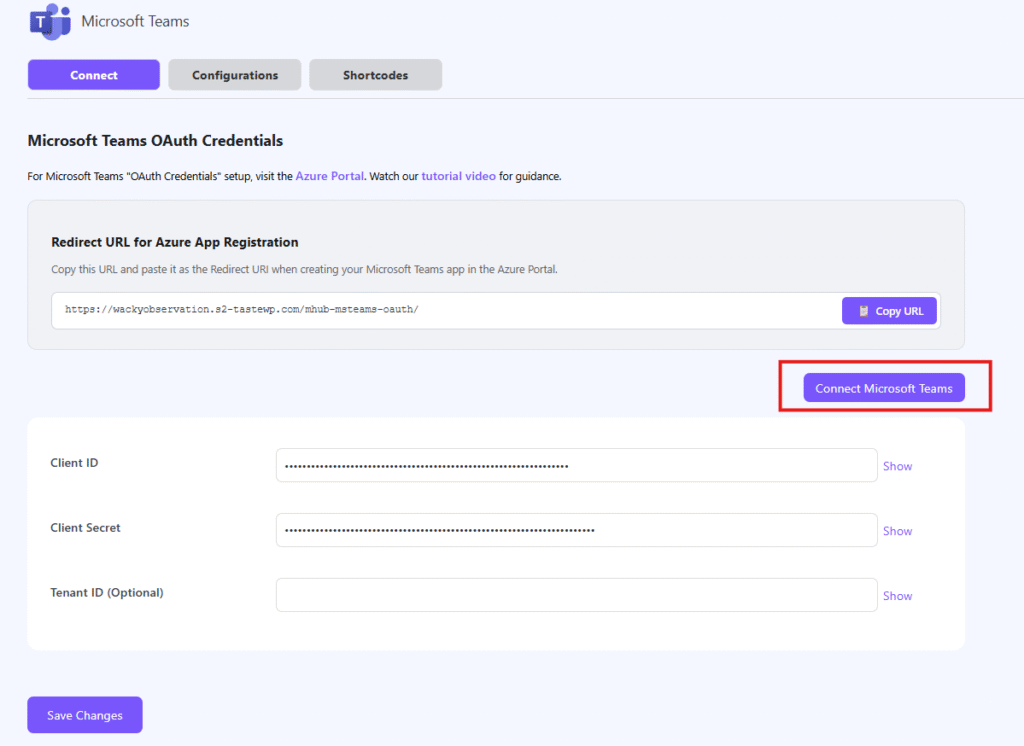
Task: Toggle Show next to Tenant ID
Action: click(x=897, y=596)
